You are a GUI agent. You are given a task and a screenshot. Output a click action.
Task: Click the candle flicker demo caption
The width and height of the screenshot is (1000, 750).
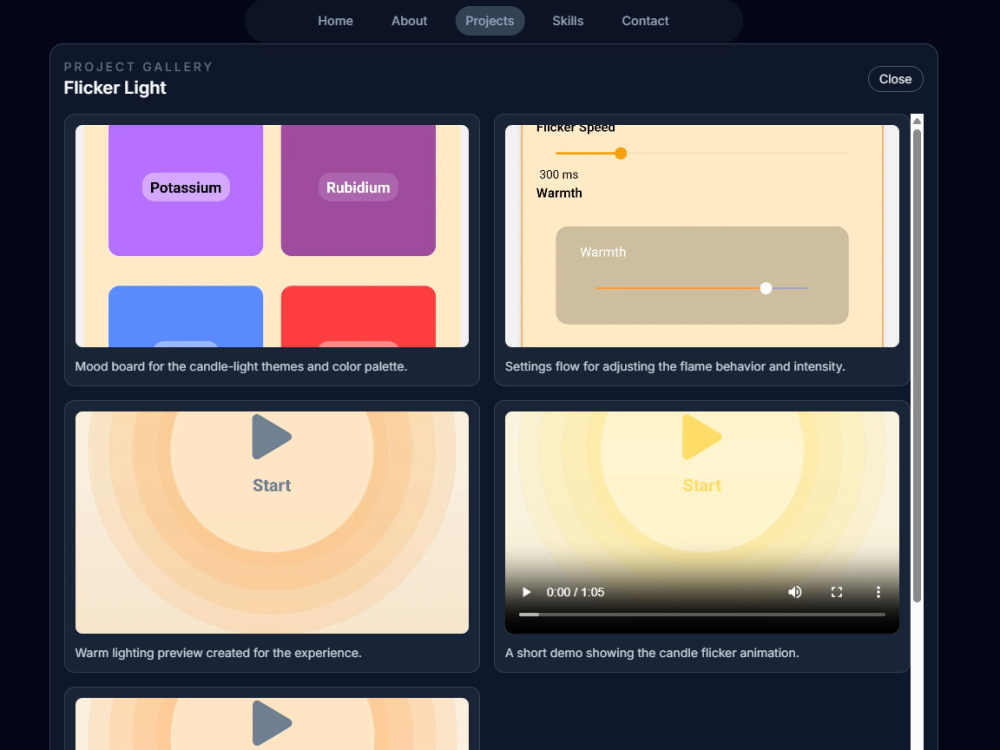(x=652, y=653)
